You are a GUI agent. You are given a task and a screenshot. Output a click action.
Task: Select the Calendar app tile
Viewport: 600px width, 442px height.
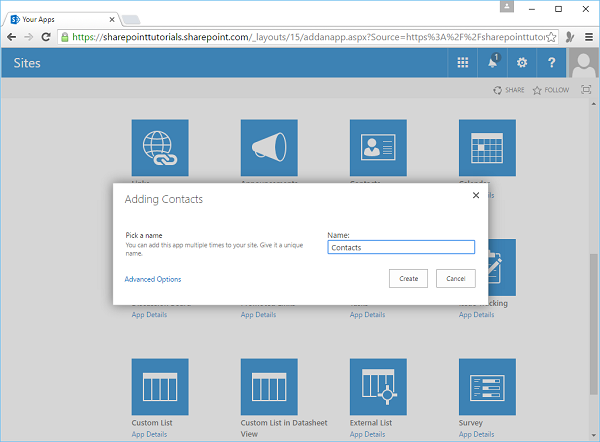[x=487, y=148]
